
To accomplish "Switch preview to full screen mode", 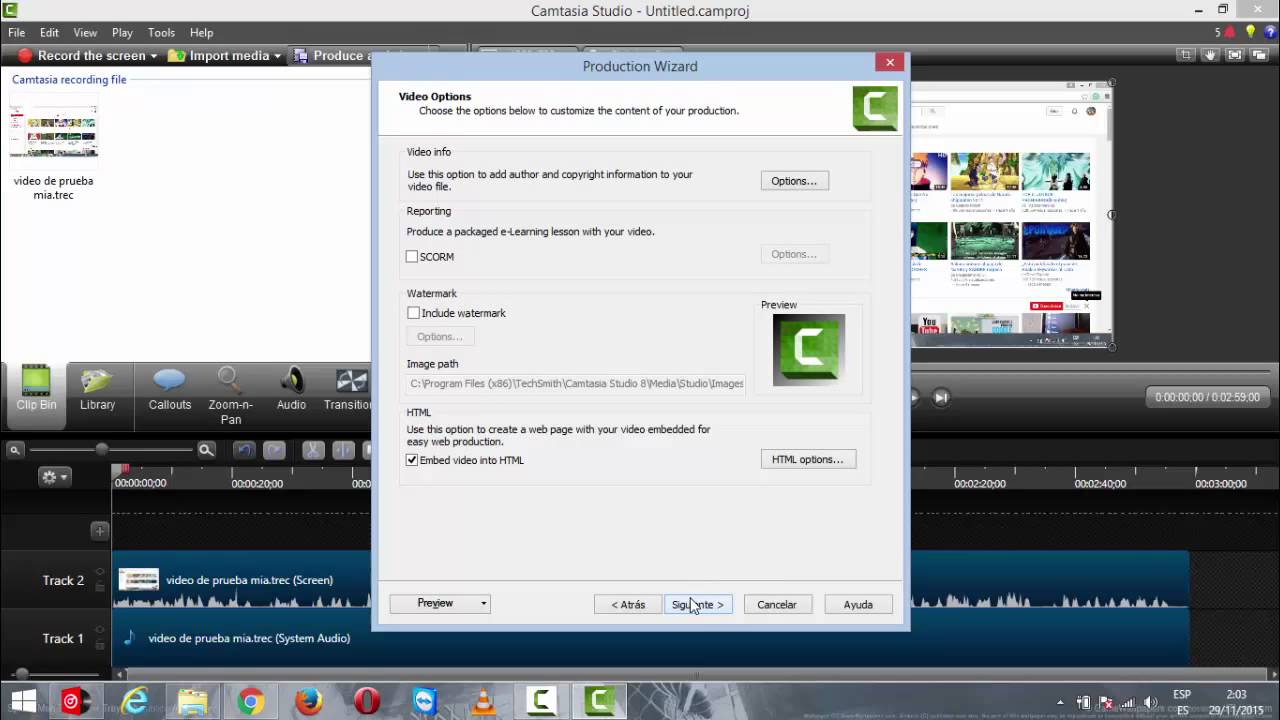I will 1234,55.
